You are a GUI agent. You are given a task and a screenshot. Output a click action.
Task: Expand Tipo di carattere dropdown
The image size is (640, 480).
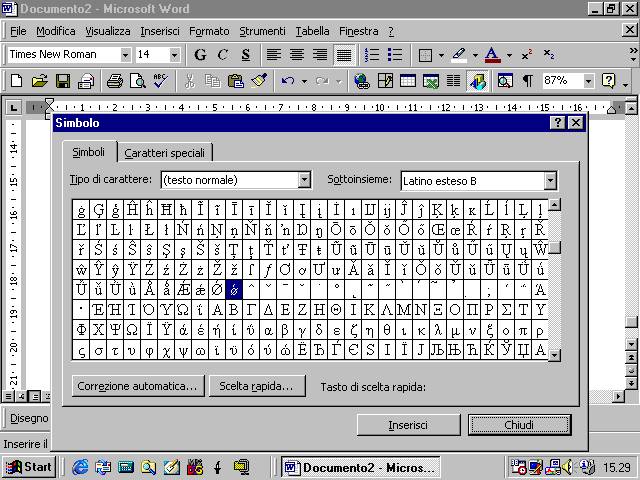[304, 180]
